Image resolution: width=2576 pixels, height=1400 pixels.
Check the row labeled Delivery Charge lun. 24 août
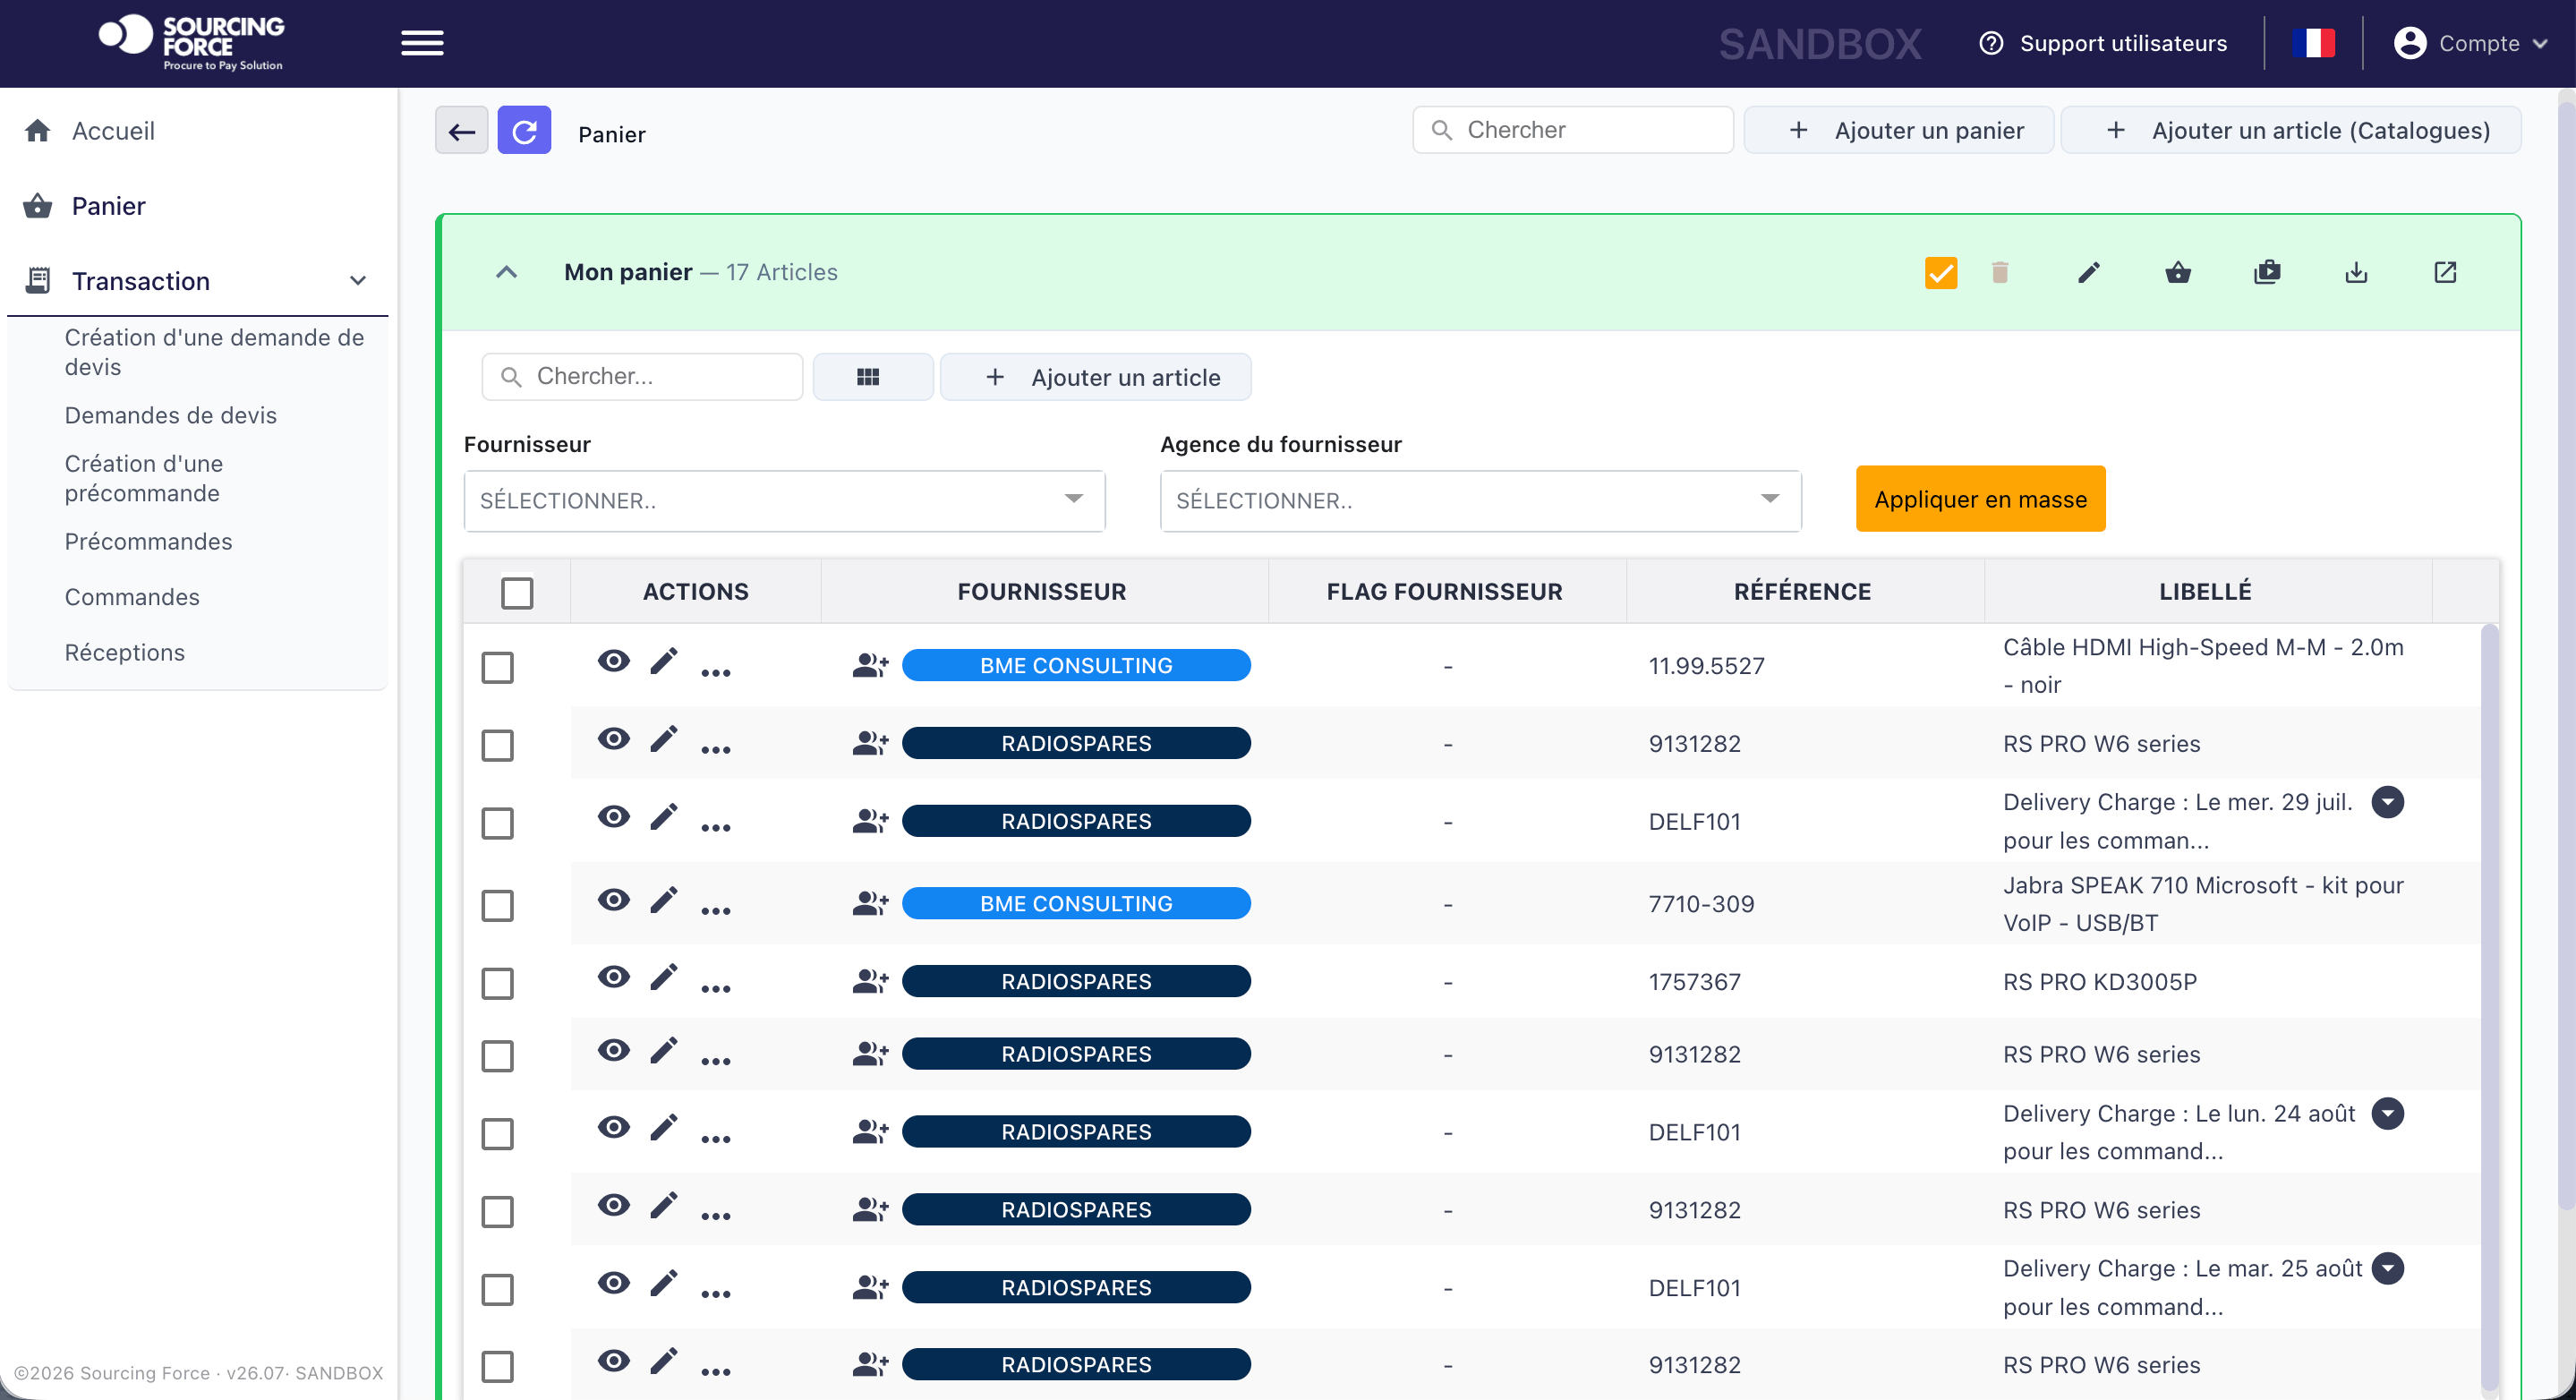click(497, 1134)
